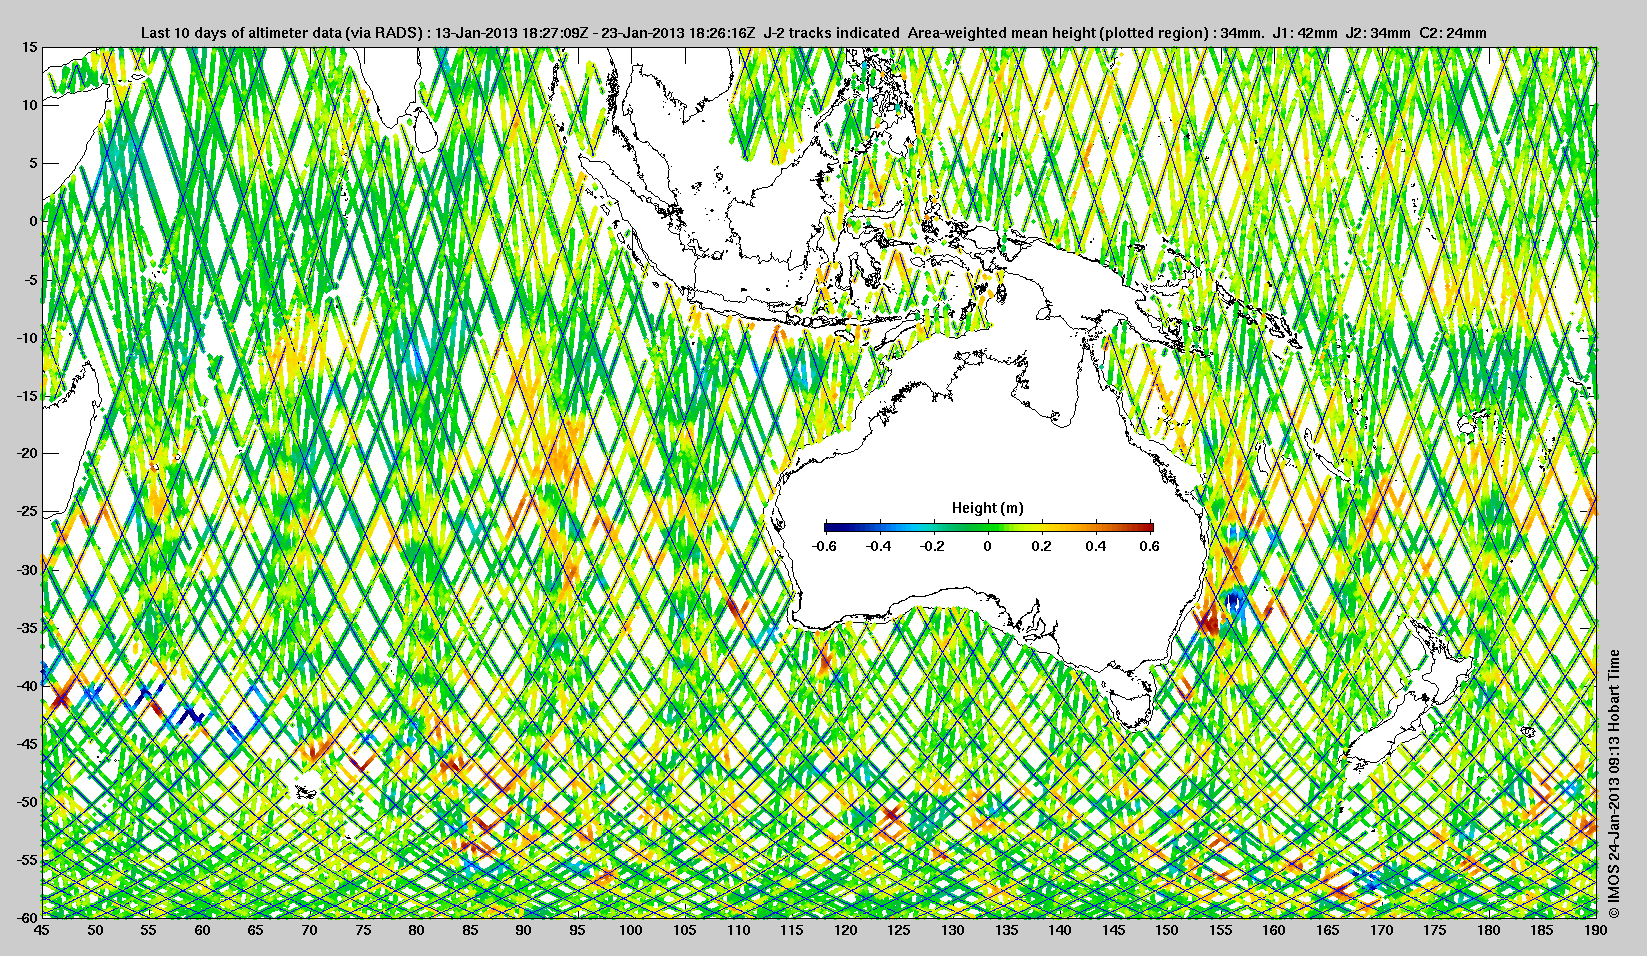The width and height of the screenshot is (1647, 956).
Task: Click the -0.4 colorbar tick label
Action: pyautogui.click(x=879, y=546)
